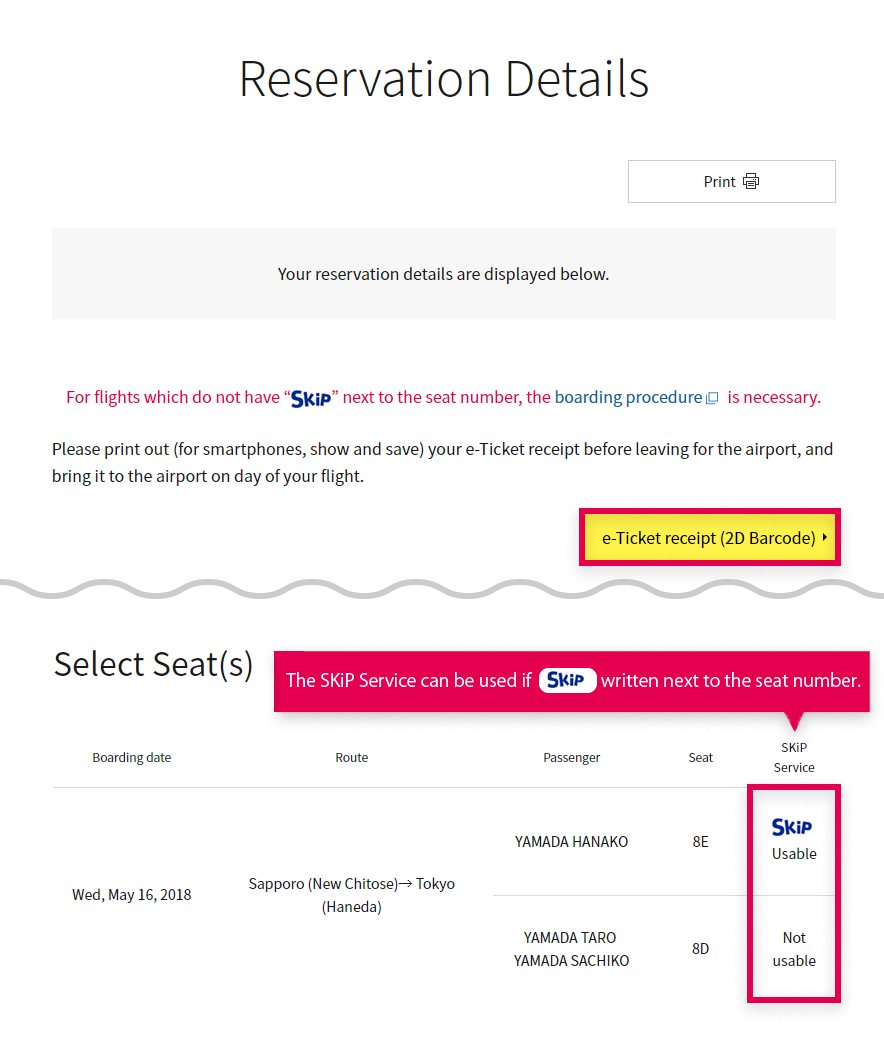
Task: Click the external link icon after boarding procedure
Action: tap(712, 398)
